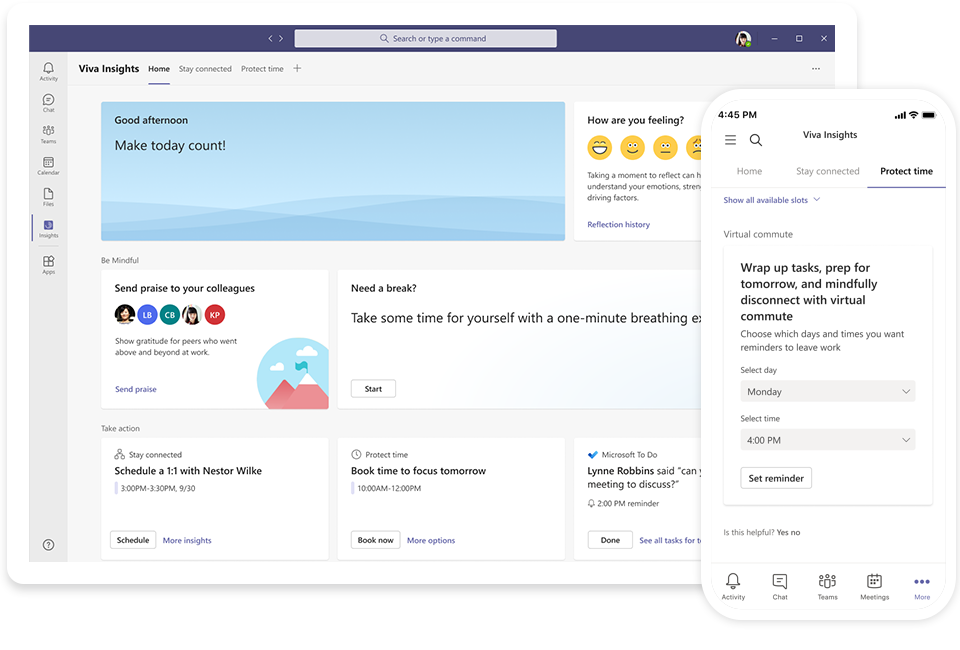Expand the Select time 4:00 PM dropdown
Image resolution: width=960 pixels, height=650 pixels.
(x=827, y=440)
